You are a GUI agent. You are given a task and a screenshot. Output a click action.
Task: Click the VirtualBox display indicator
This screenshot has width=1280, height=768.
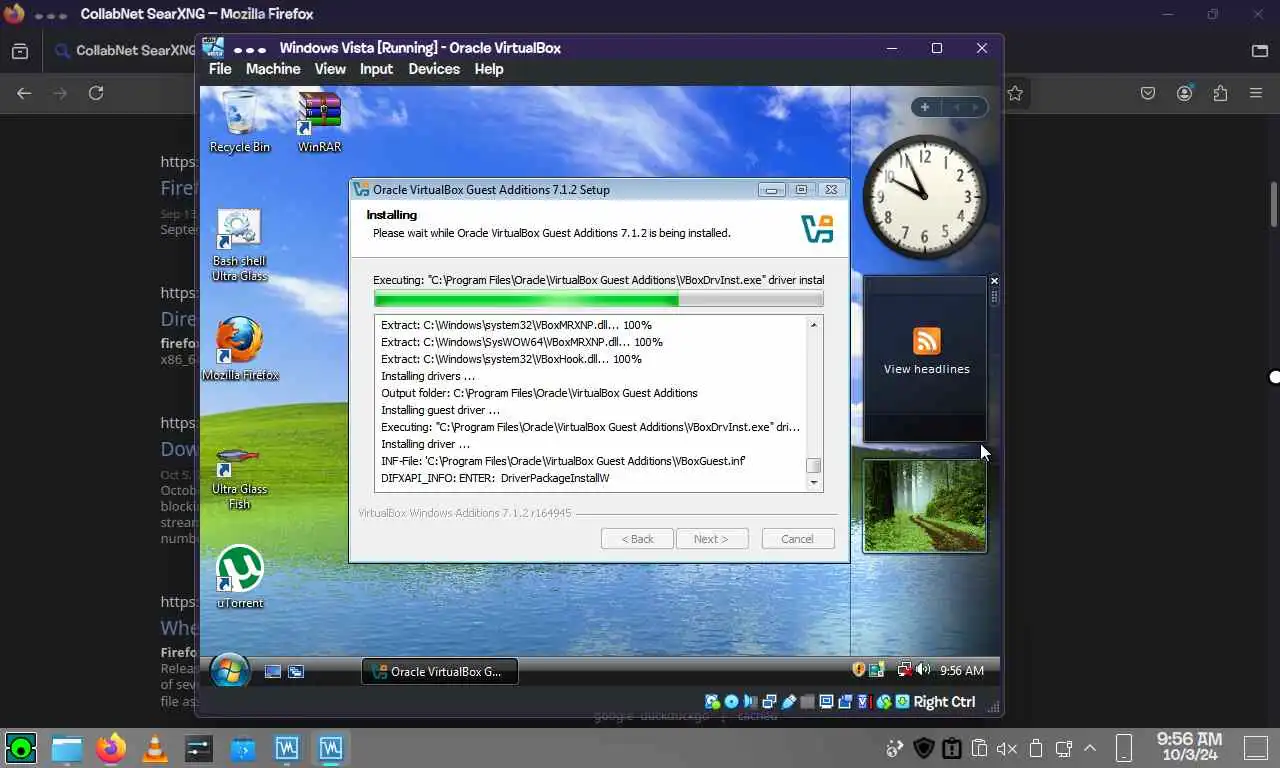click(x=826, y=702)
